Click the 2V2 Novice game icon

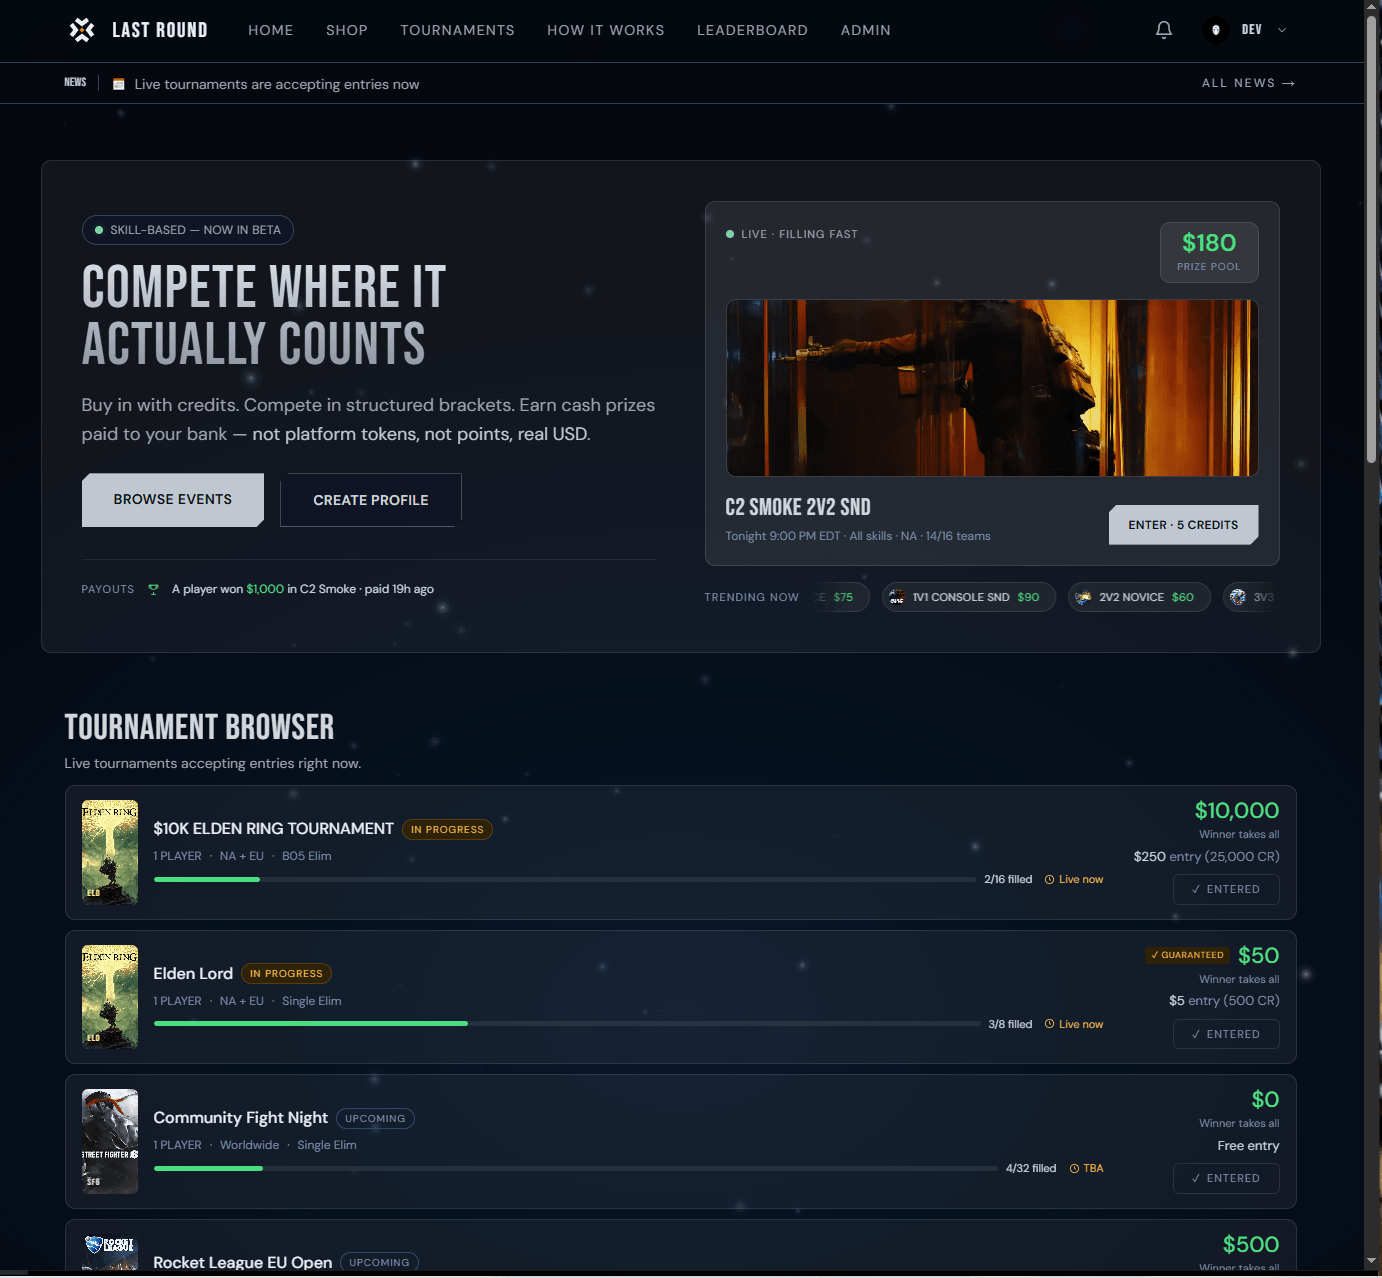click(1083, 597)
